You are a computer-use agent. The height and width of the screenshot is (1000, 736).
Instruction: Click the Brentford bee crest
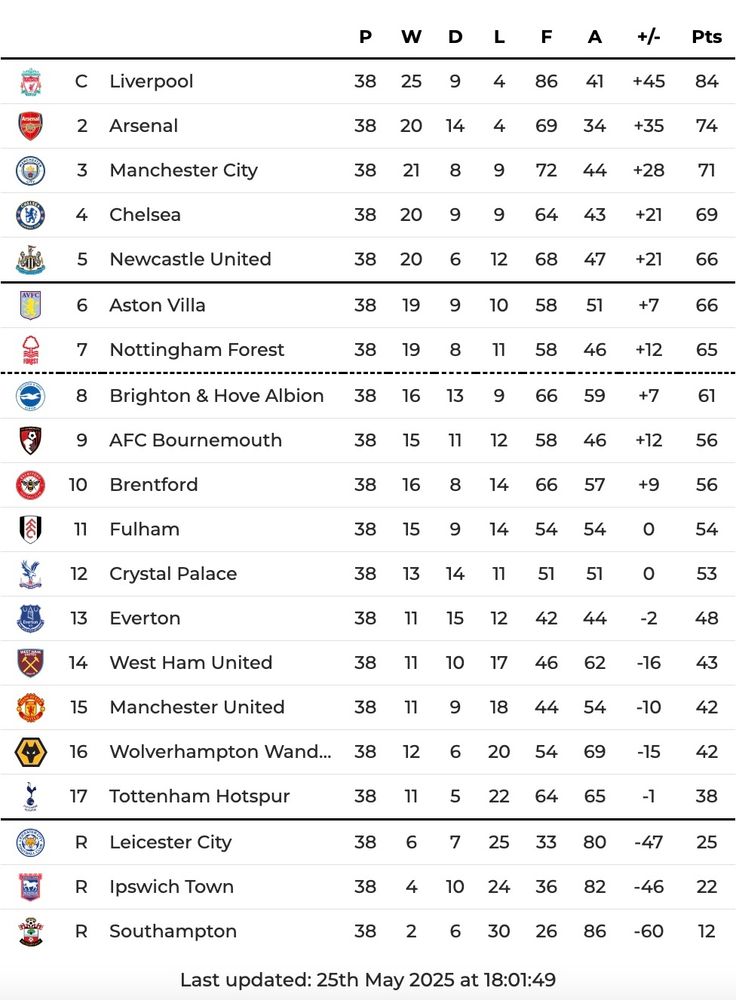pyautogui.click(x=30, y=485)
